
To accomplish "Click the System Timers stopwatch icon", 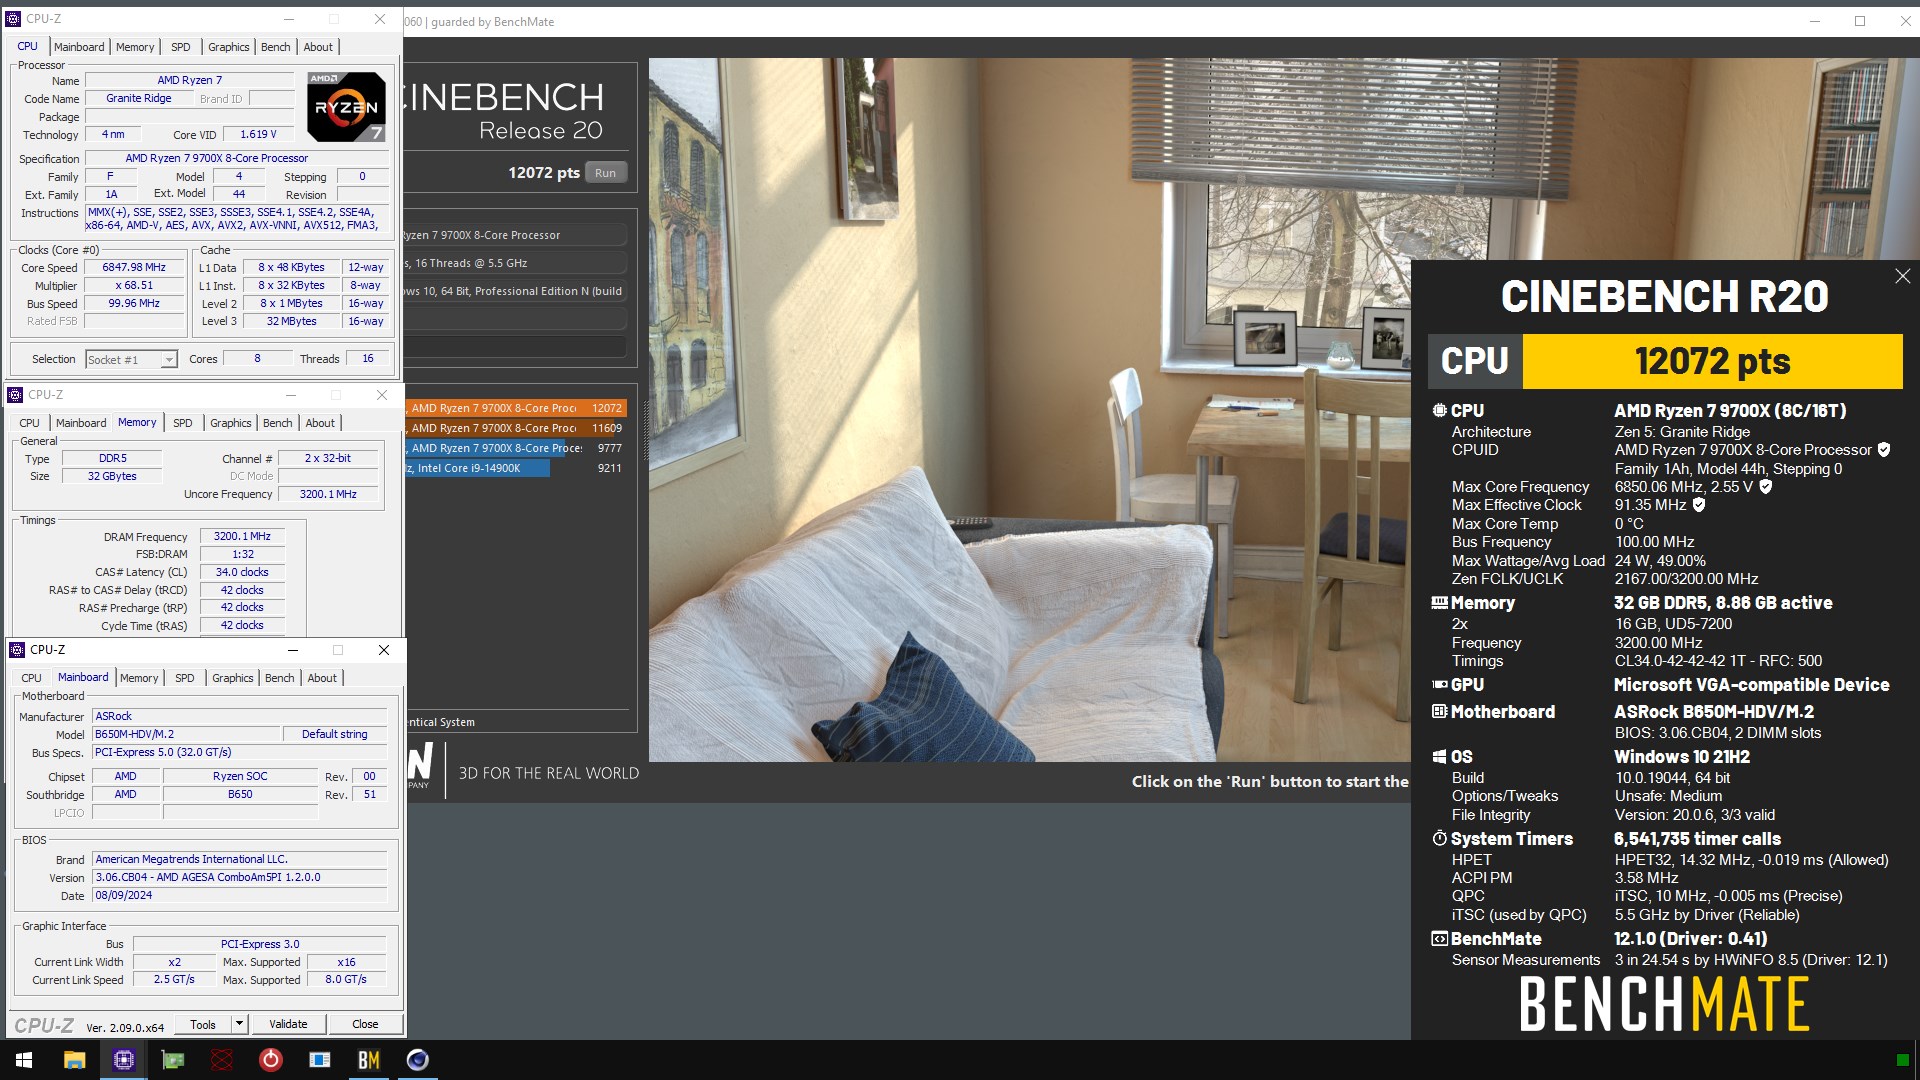I will pos(1439,838).
